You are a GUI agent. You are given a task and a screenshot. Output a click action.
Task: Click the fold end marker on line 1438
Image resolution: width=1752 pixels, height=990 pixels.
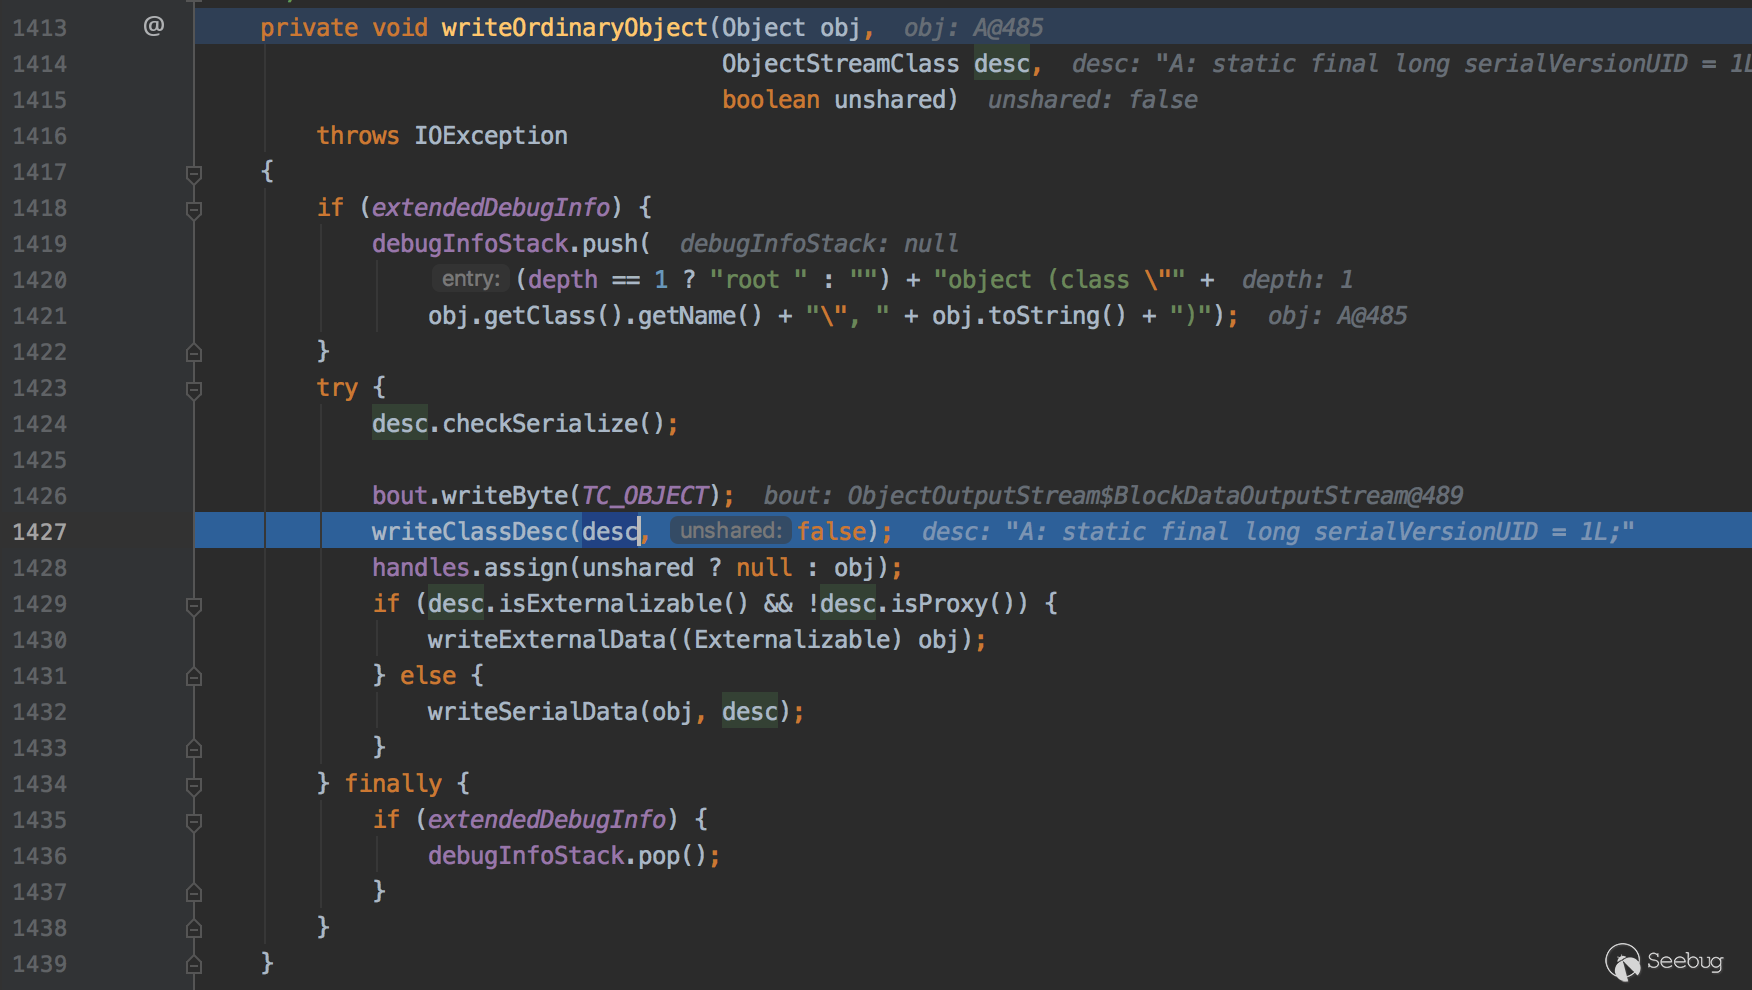194,928
